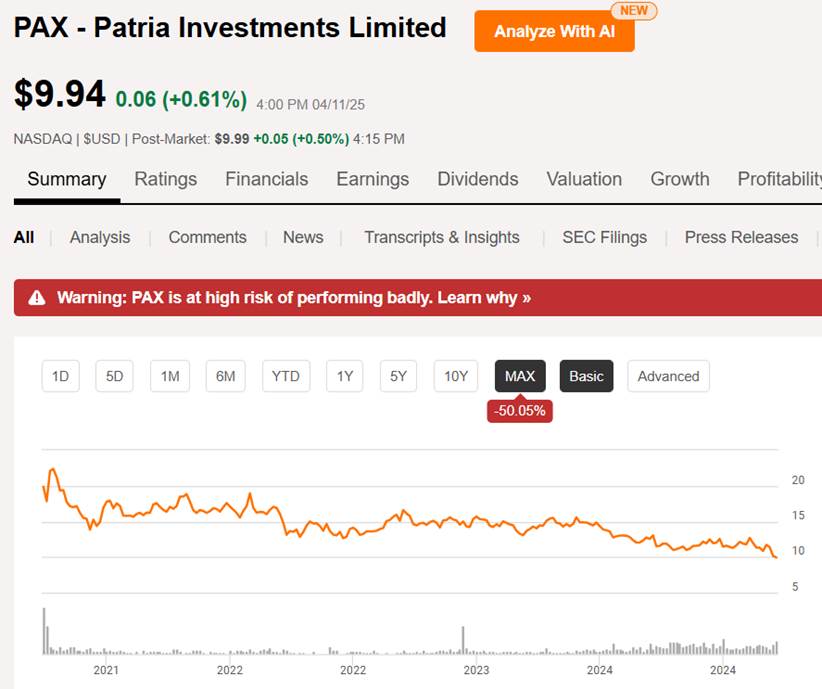This screenshot has height=689, width=822.
Task: Set chart range to 10Y
Action: 456,376
